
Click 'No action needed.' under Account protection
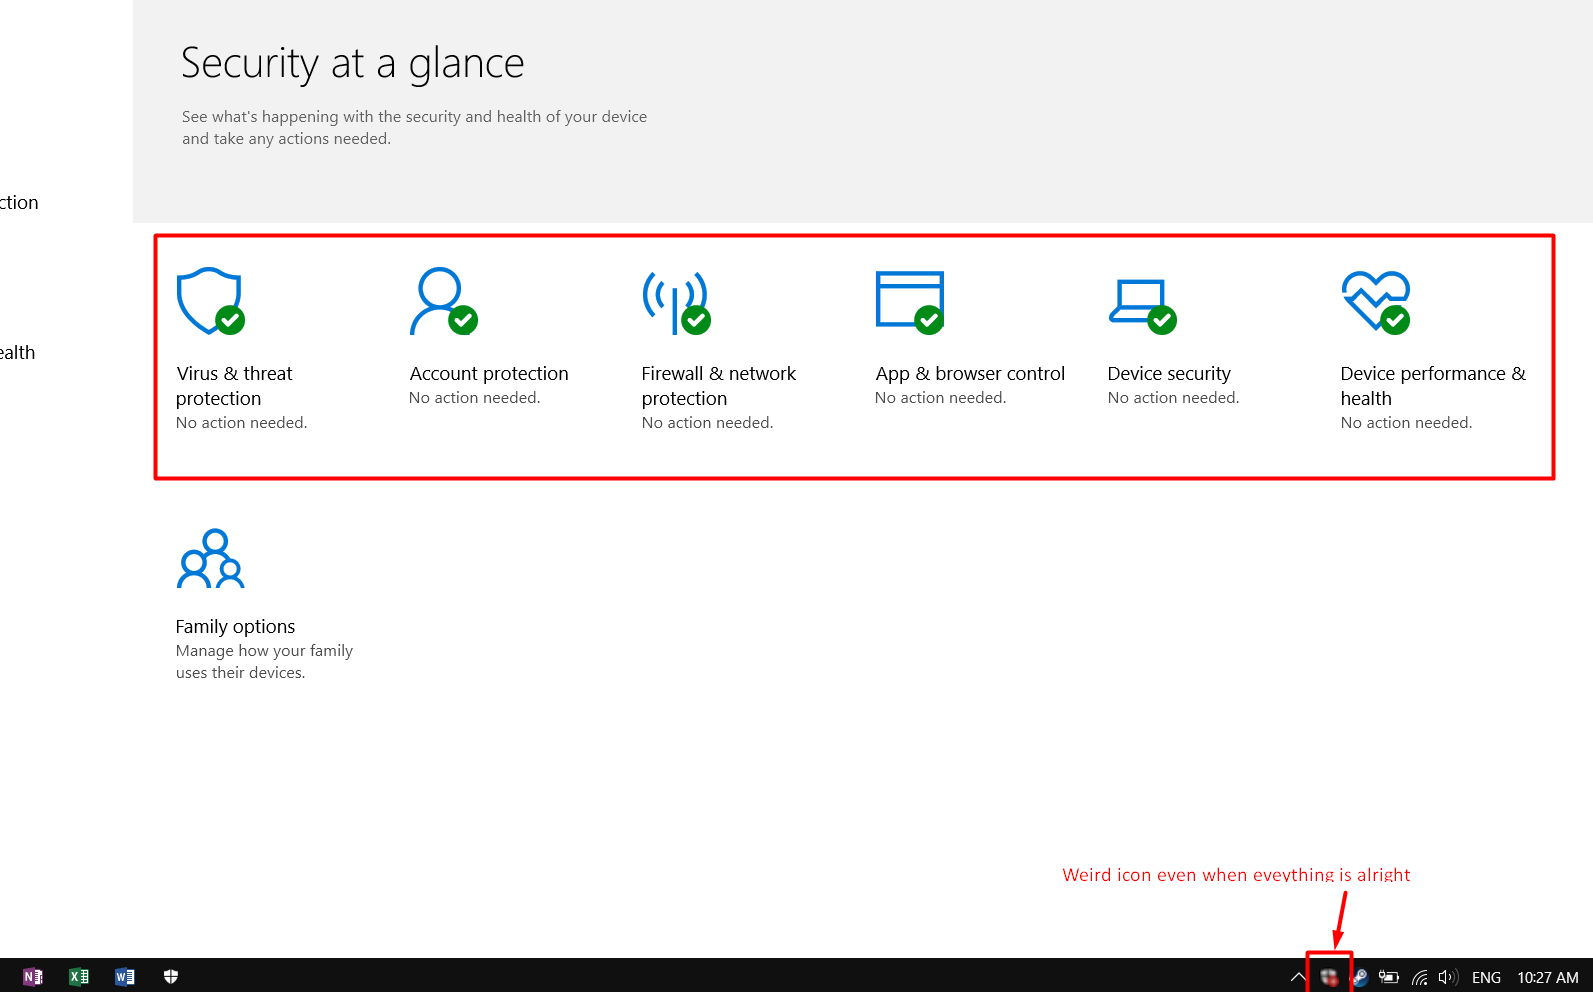[x=474, y=397]
